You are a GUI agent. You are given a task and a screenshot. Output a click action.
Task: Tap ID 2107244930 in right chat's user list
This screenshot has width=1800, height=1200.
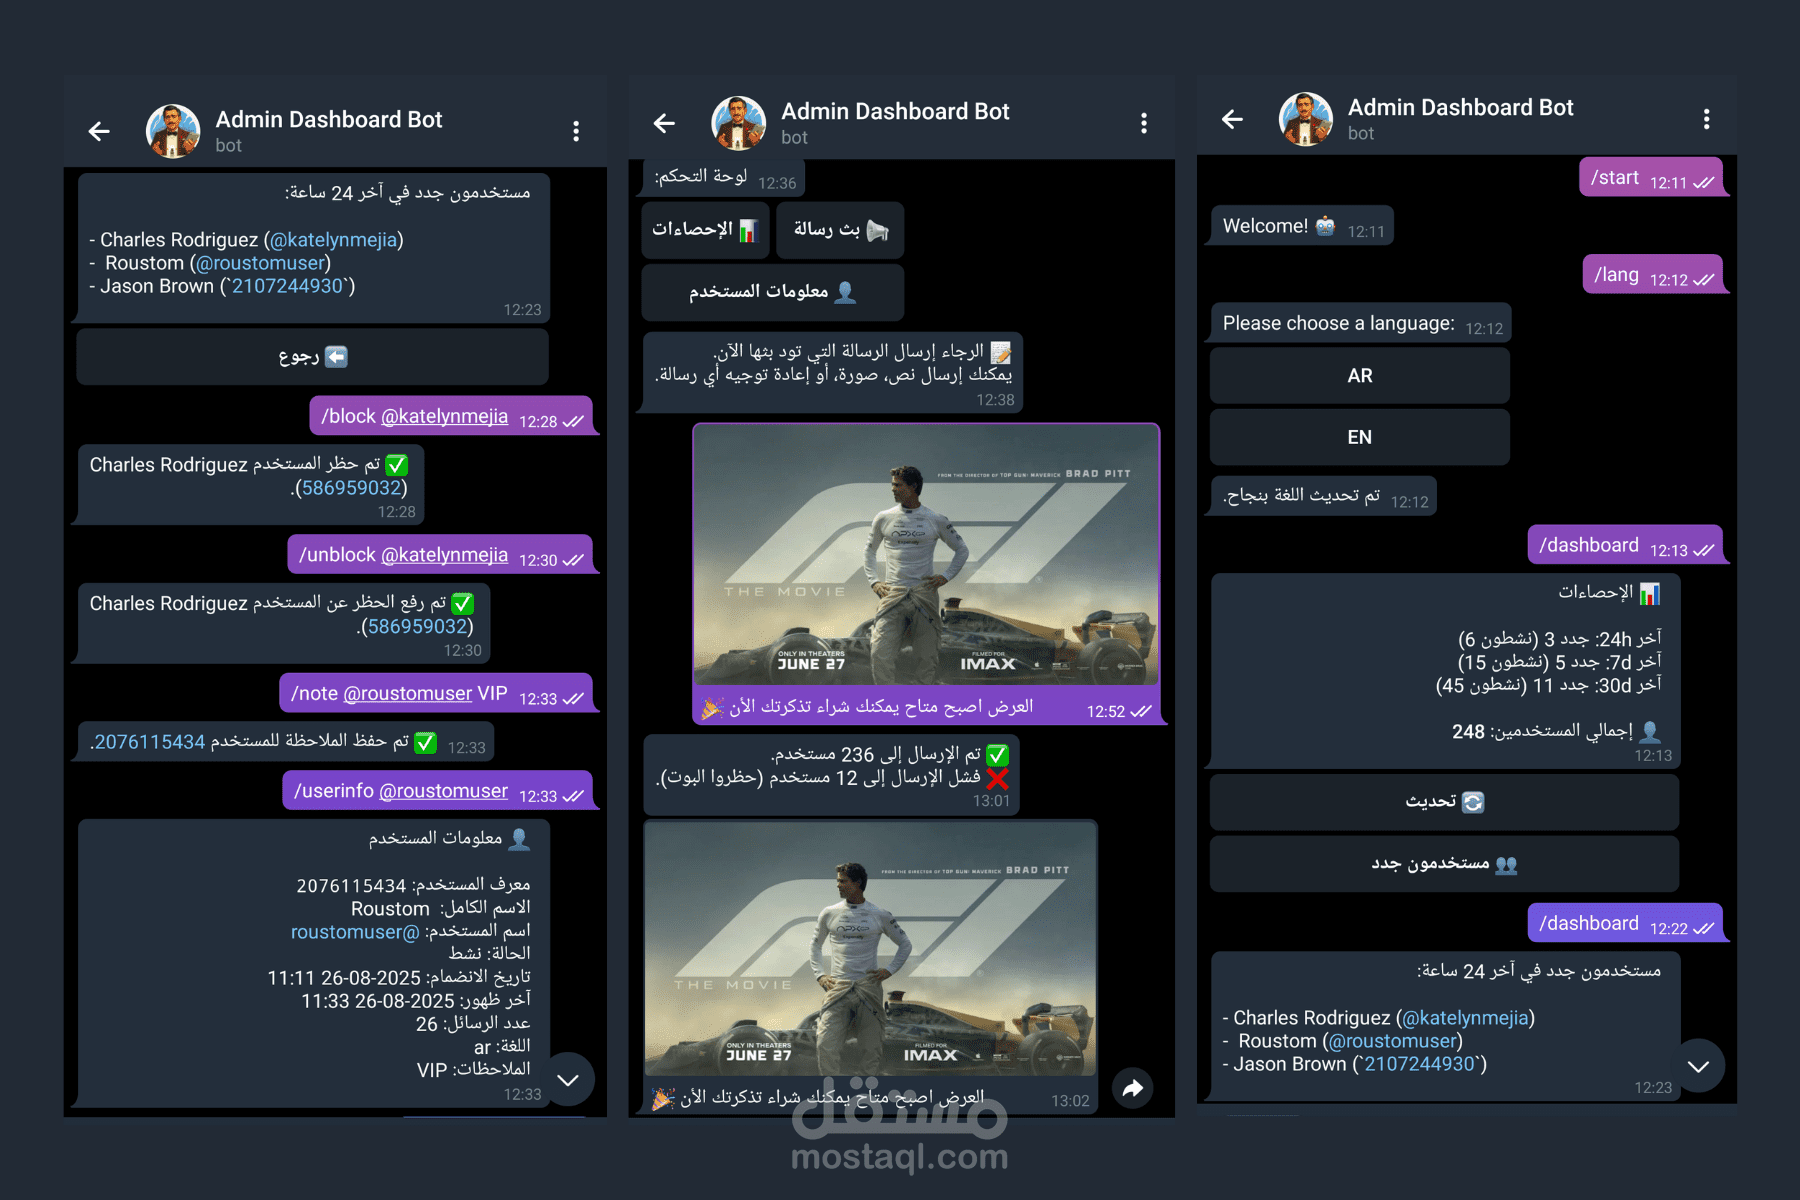(1420, 1064)
